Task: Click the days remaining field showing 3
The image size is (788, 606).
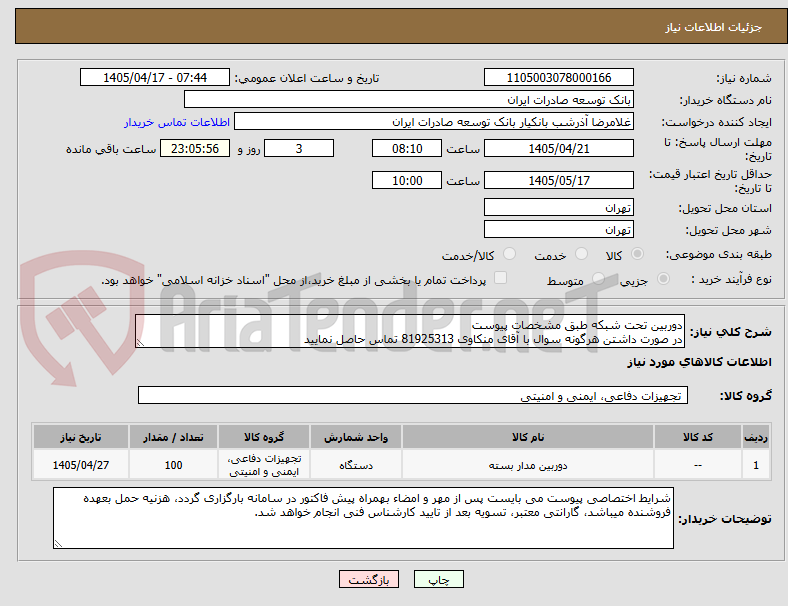Action: tap(299, 148)
